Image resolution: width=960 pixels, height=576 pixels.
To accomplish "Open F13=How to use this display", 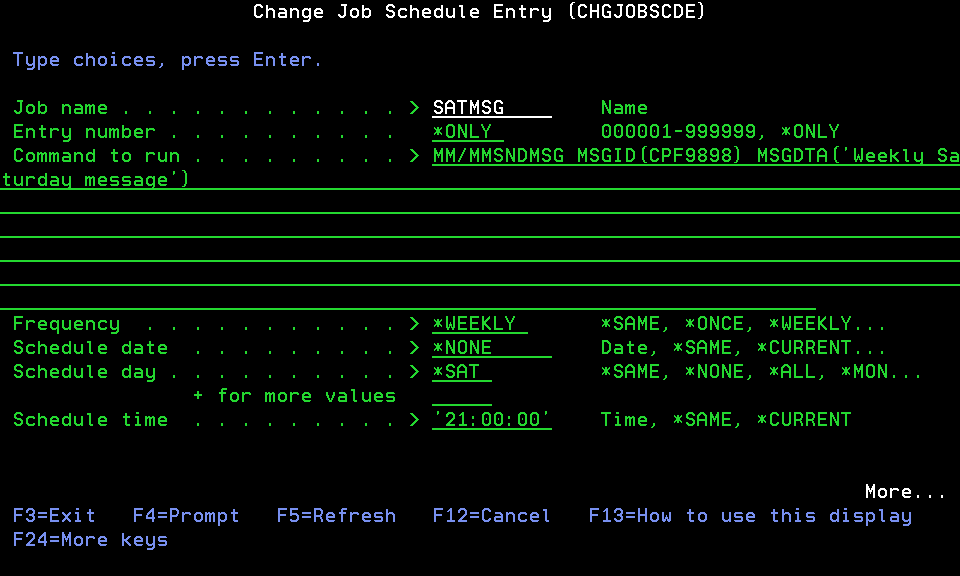I will (750, 516).
